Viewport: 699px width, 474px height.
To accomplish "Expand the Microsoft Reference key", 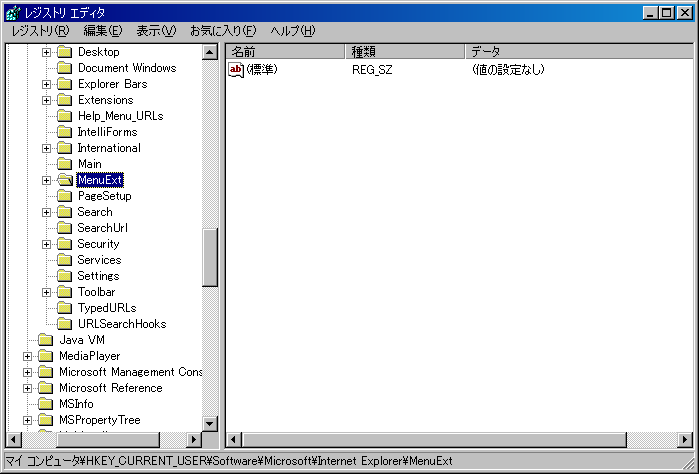I will 27,388.
